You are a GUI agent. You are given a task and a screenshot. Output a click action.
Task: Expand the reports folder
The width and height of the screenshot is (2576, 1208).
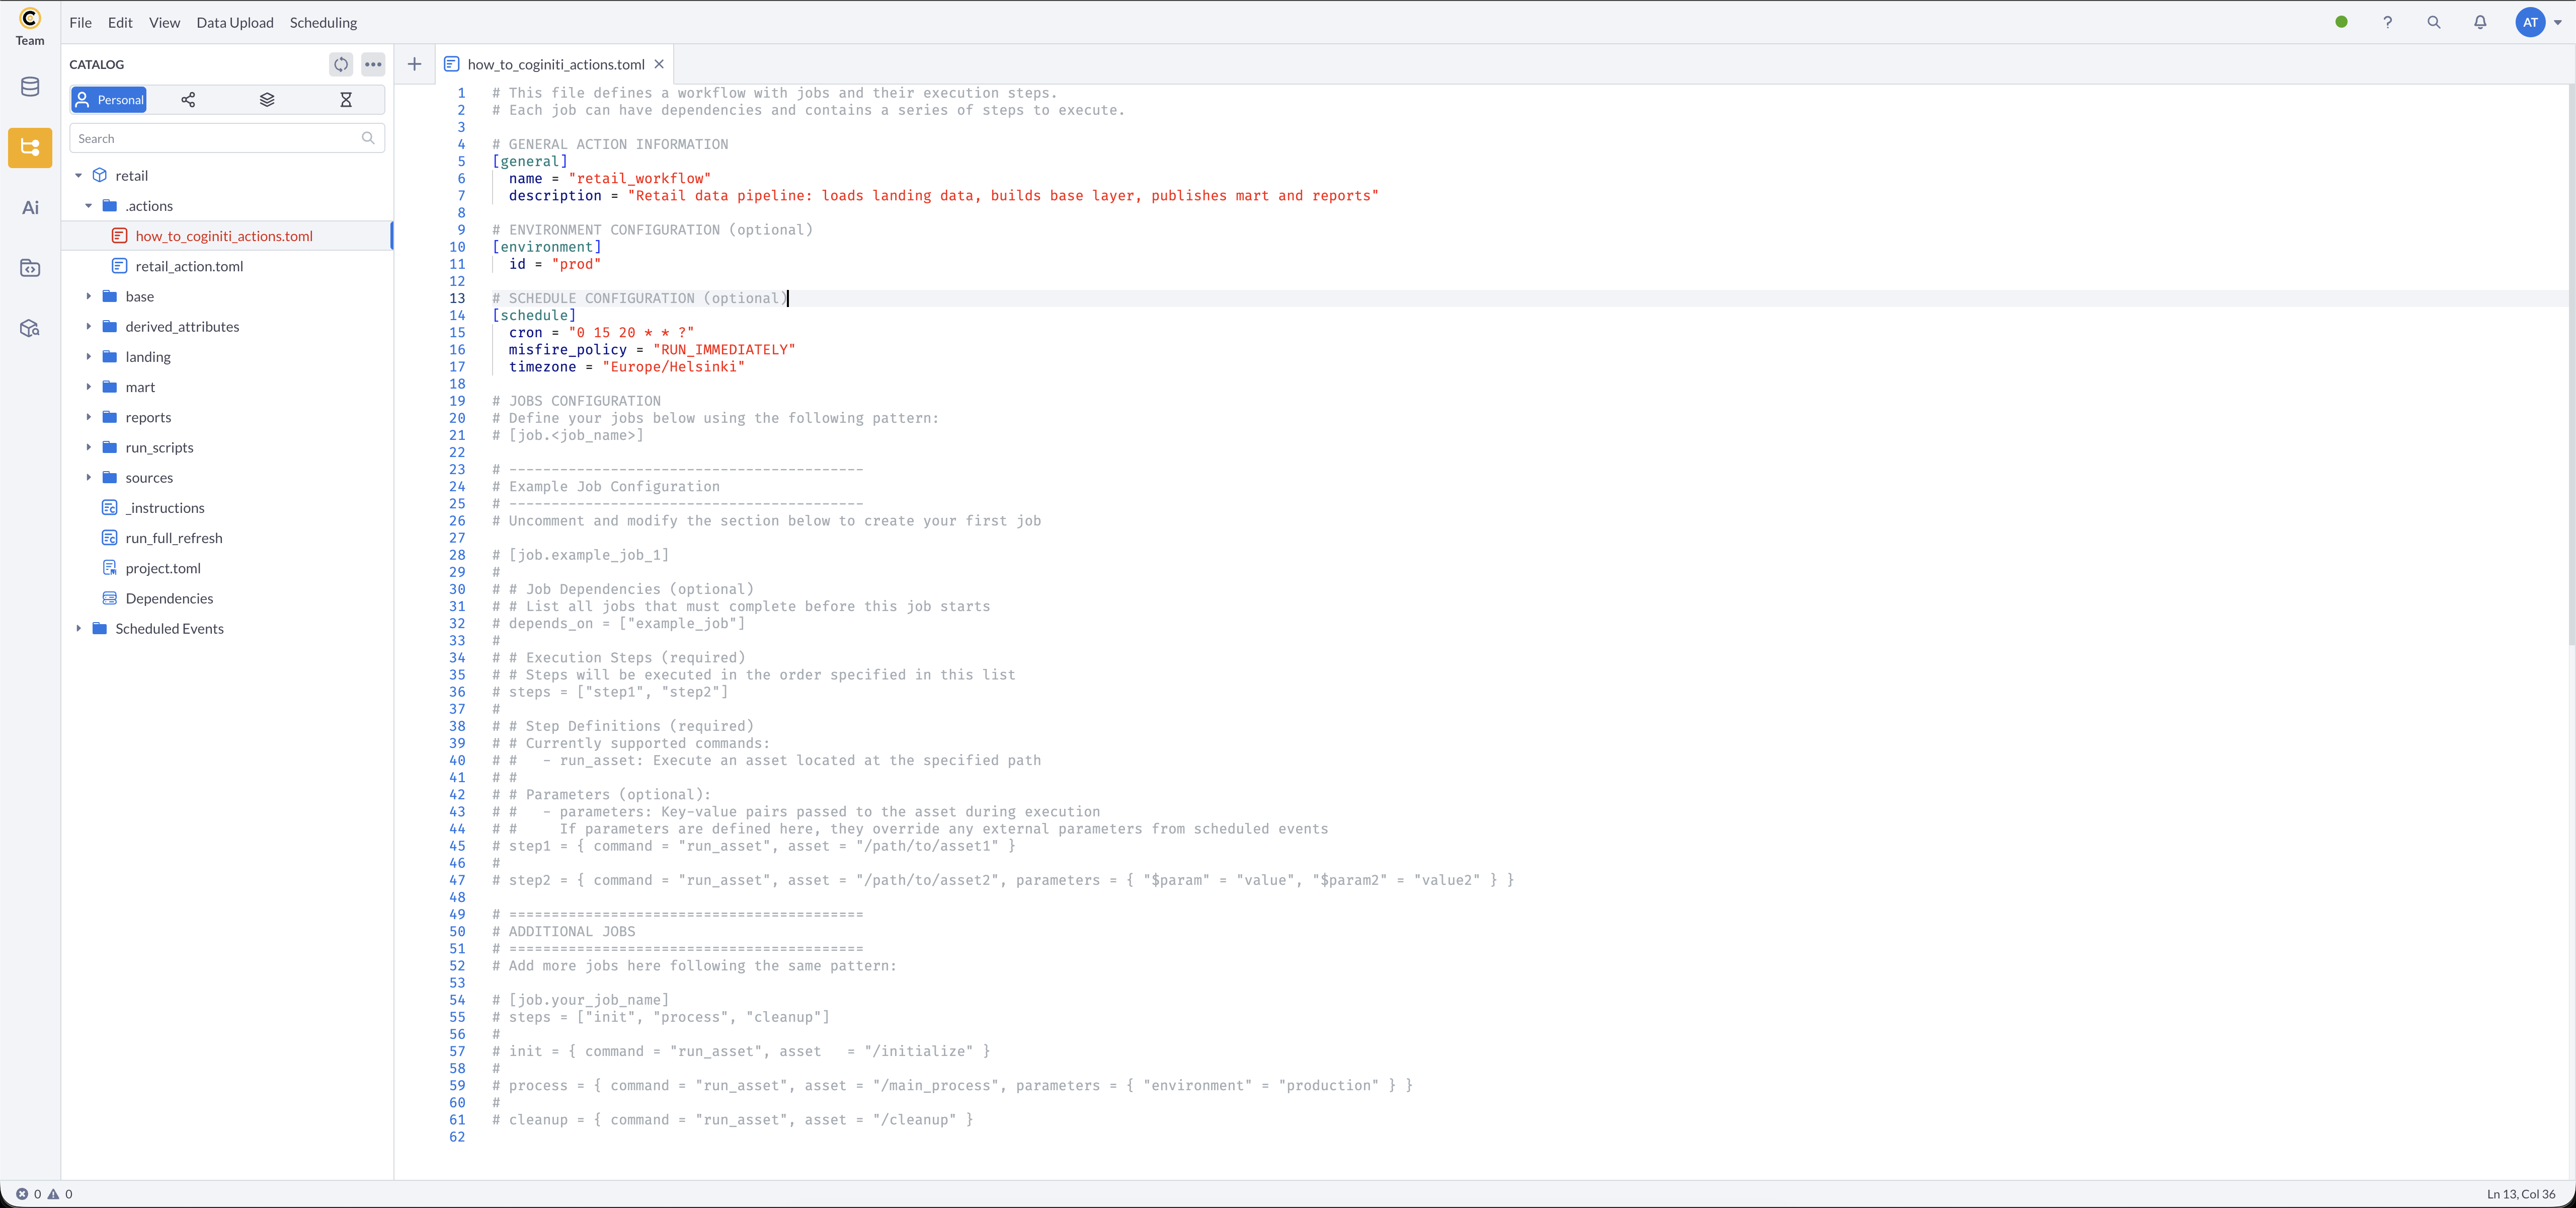[x=89, y=417]
